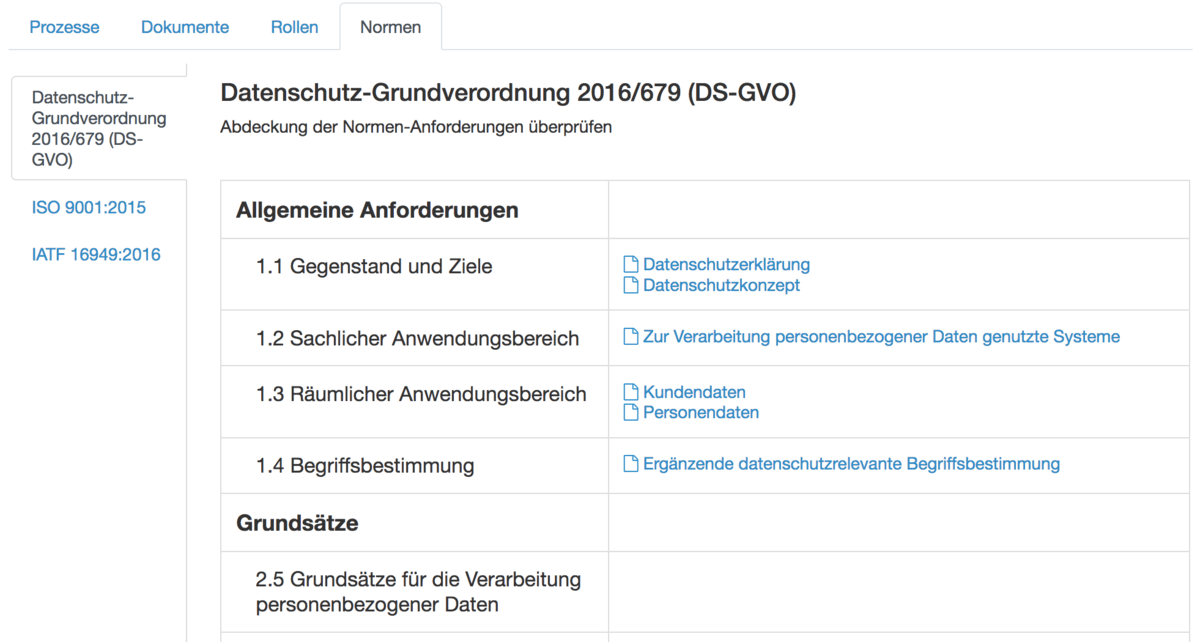Click the file icon next to Datenschutzkonzept
This screenshot has height=642, width=1200.
pos(630,285)
